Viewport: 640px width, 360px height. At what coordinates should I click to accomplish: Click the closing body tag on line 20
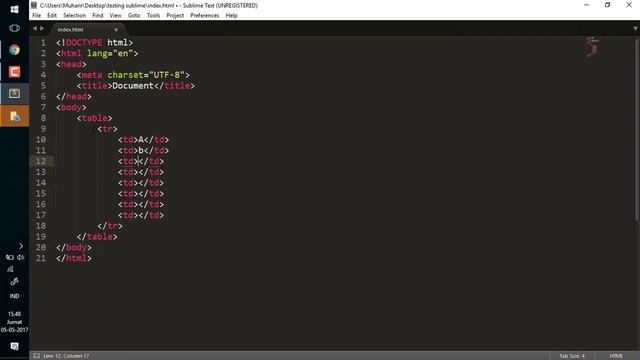pos(74,247)
